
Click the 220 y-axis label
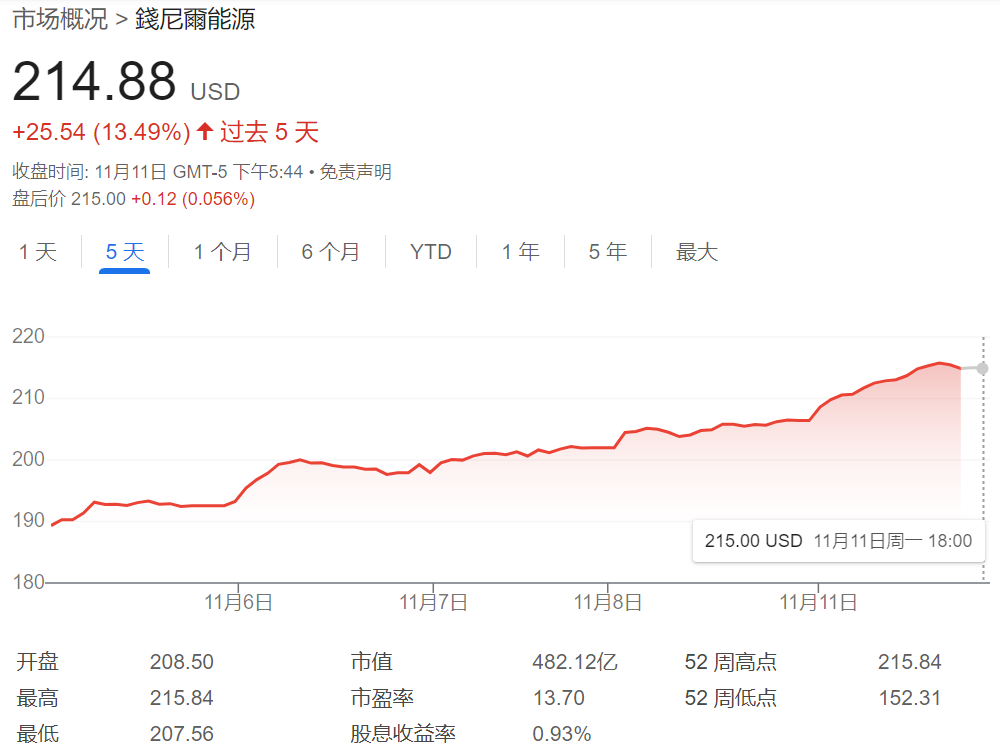(29, 336)
